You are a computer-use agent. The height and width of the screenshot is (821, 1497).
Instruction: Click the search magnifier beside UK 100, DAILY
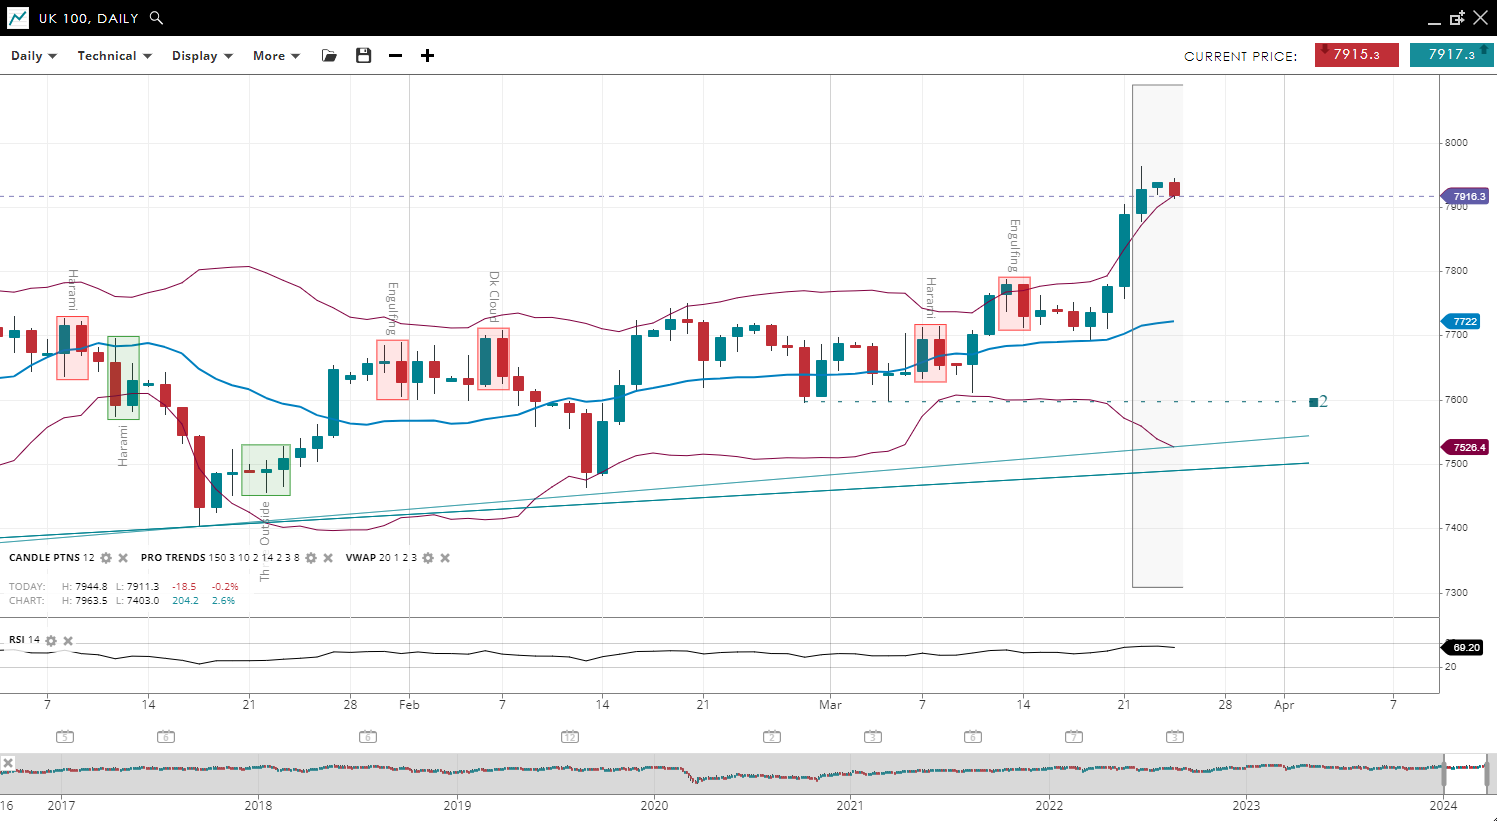pos(156,18)
